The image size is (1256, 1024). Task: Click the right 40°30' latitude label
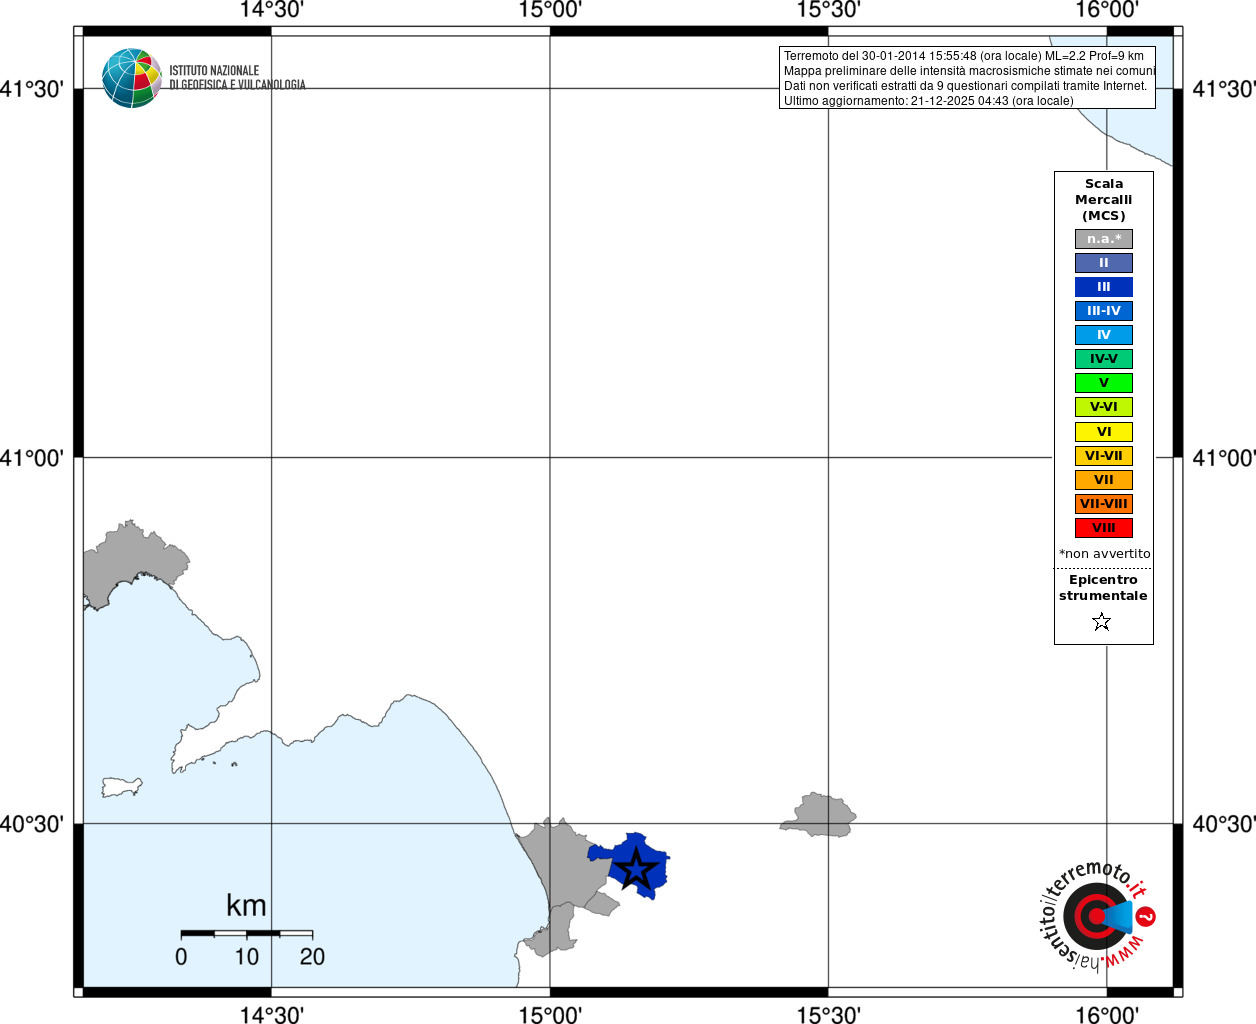pyautogui.click(x=1224, y=824)
